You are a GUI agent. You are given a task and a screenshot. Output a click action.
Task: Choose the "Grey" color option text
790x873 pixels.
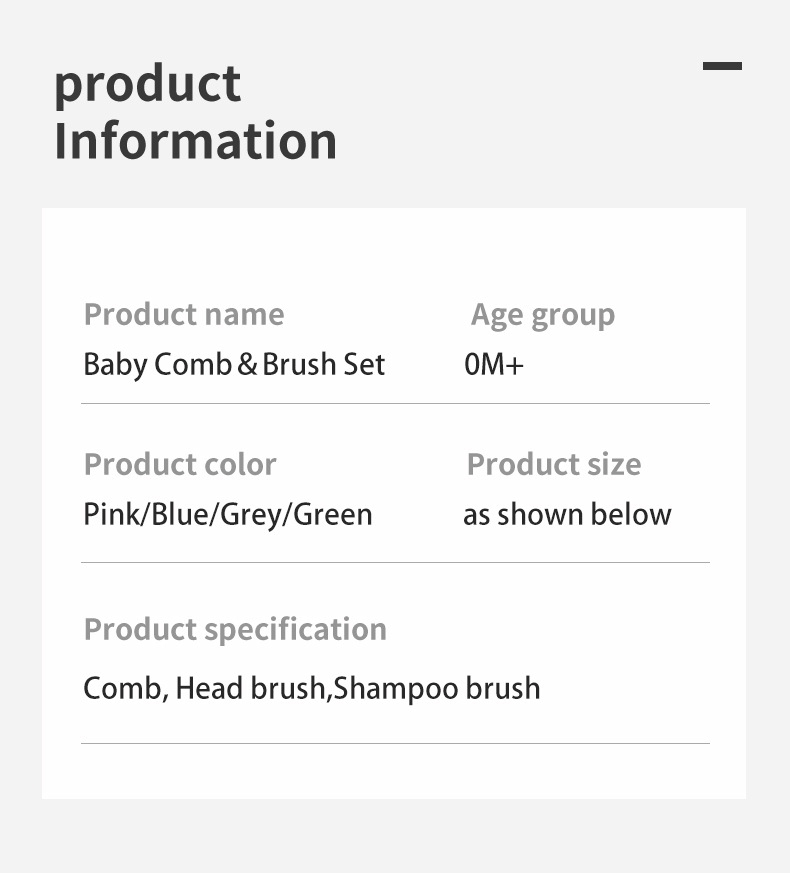252,515
